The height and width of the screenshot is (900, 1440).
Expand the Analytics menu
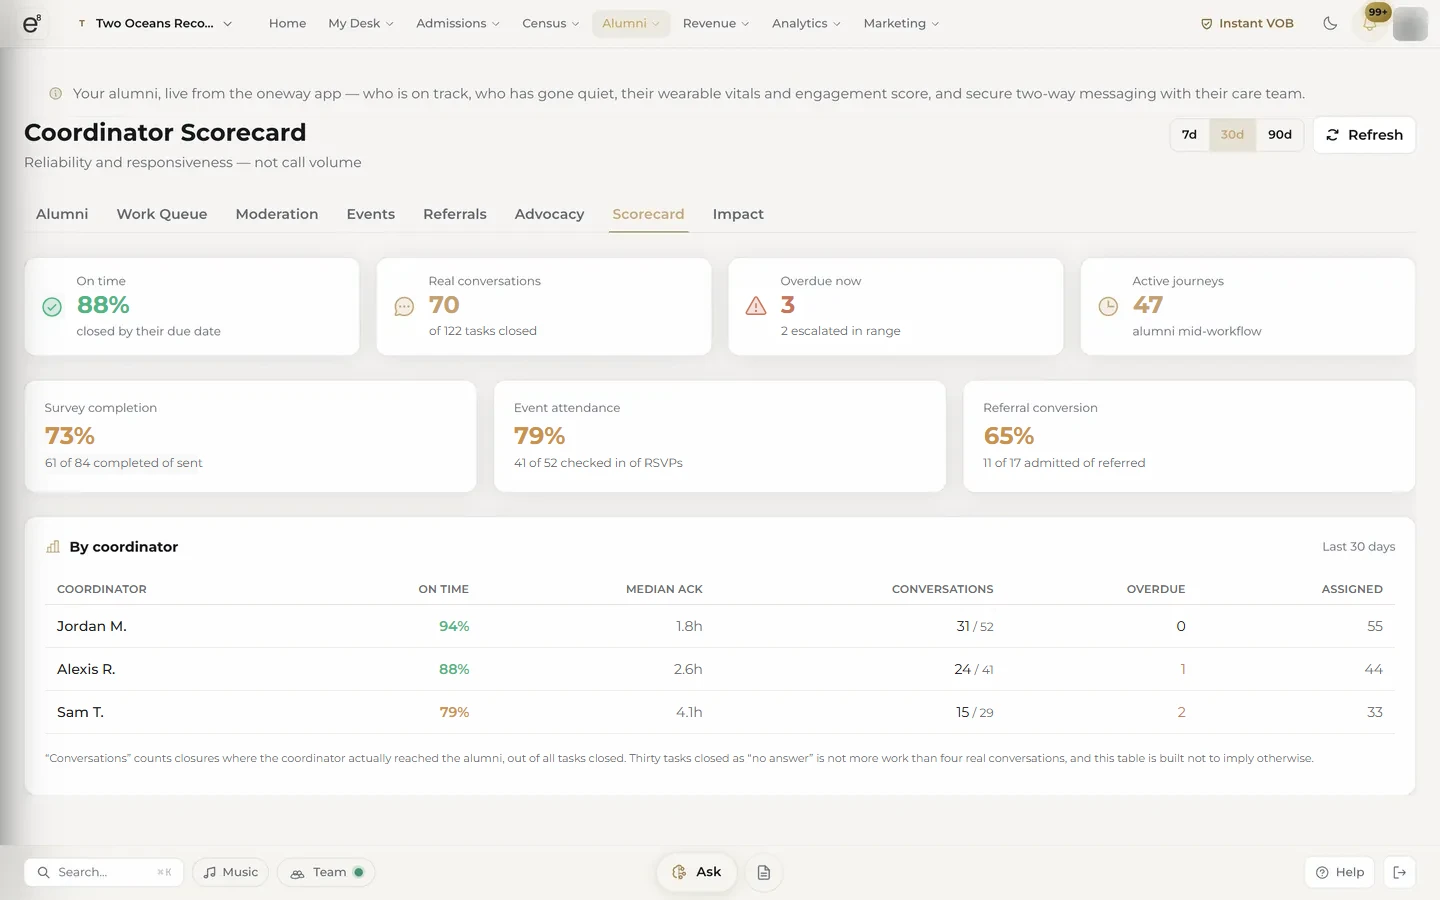point(806,23)
